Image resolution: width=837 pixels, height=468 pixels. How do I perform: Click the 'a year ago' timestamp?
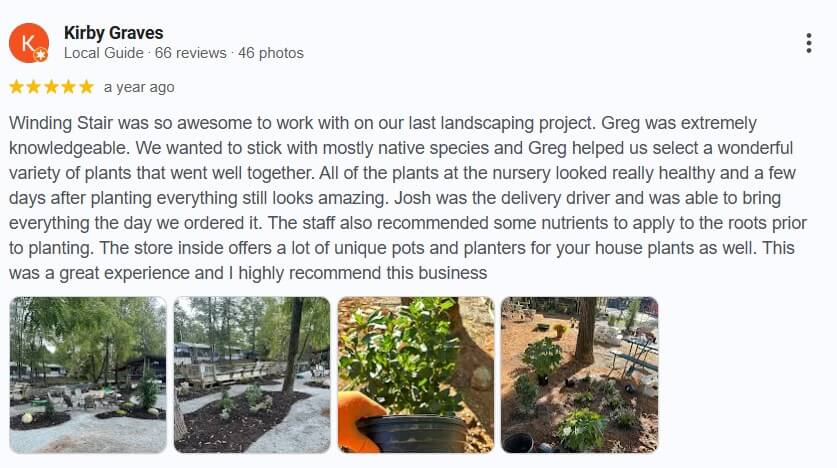click(139, 87)
